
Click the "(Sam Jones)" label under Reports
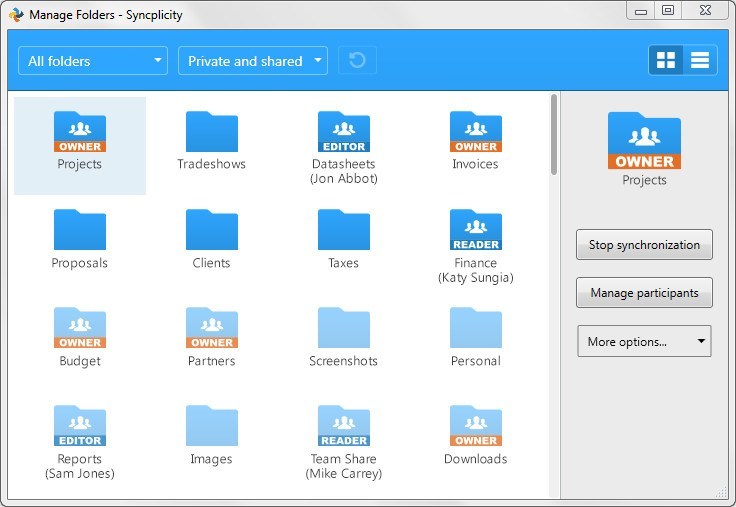80,473
